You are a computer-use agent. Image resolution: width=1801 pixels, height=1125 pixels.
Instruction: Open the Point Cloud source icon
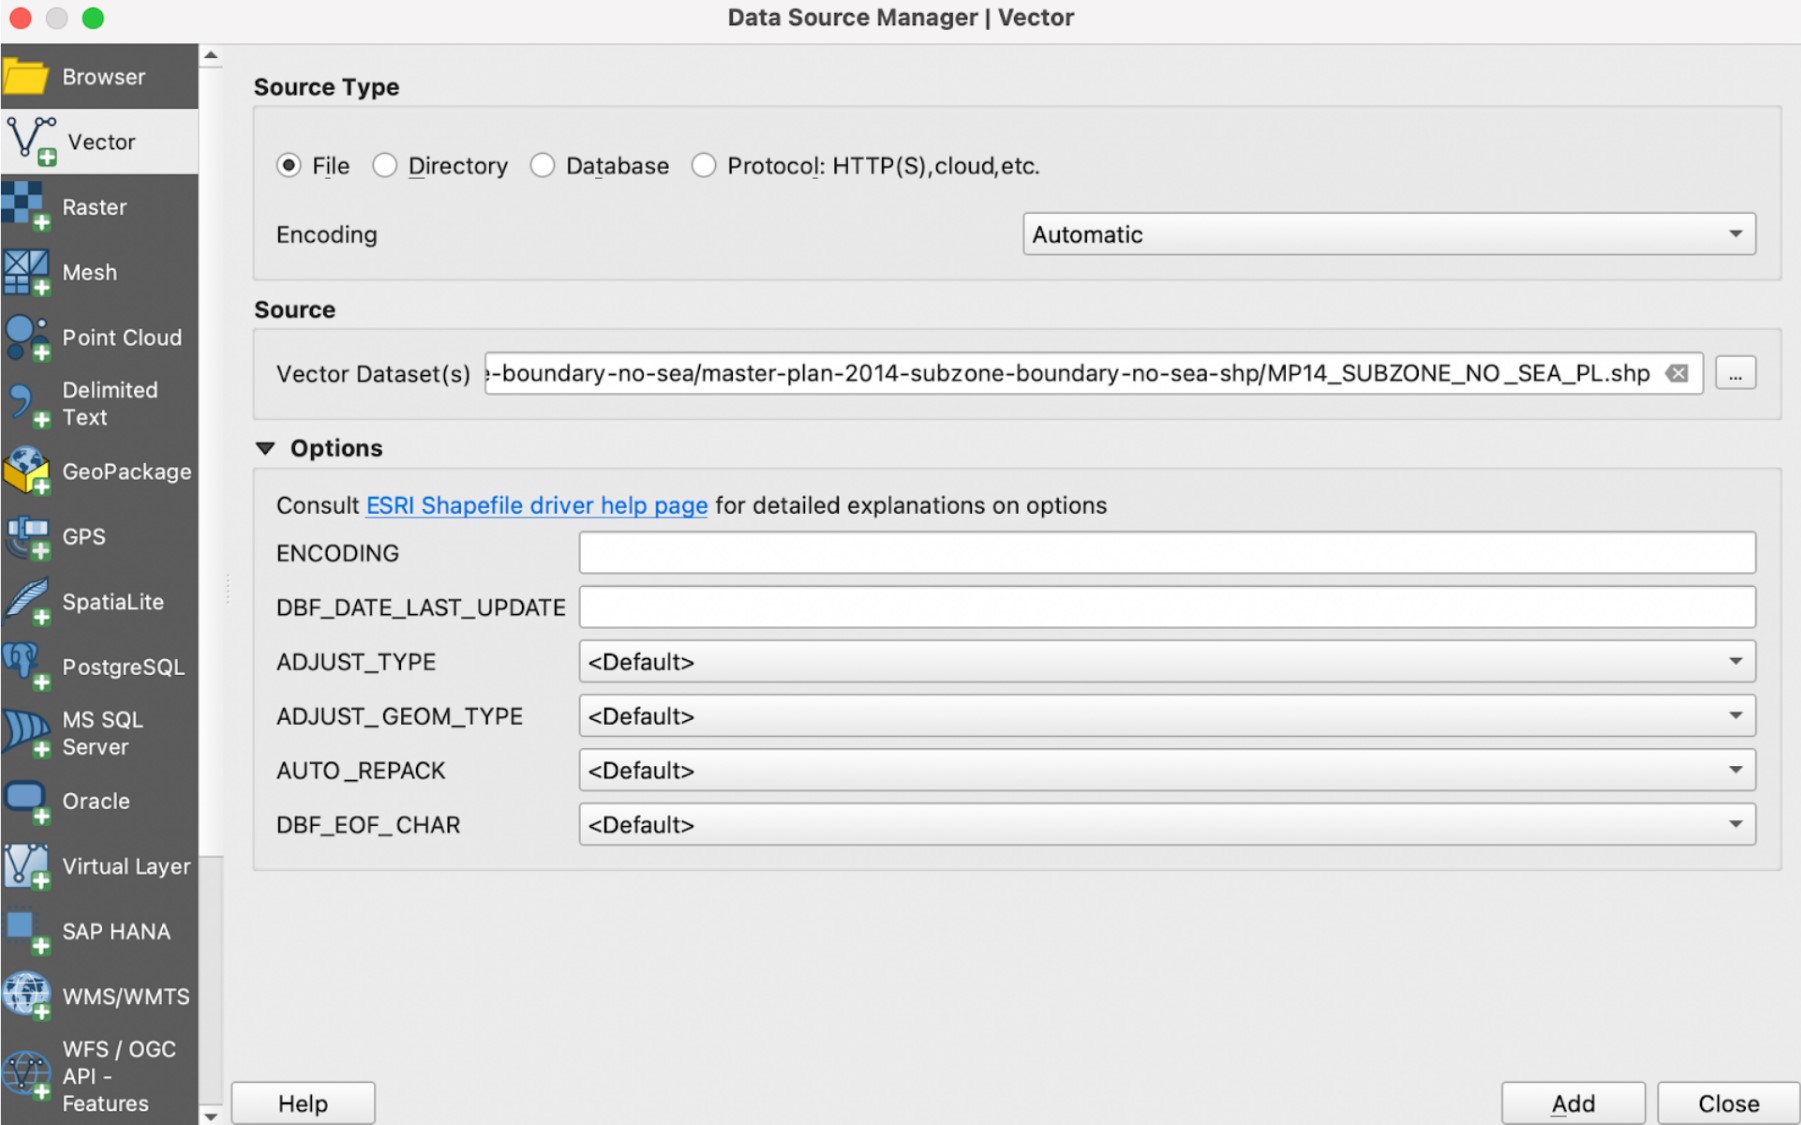(x=26, y=338)
